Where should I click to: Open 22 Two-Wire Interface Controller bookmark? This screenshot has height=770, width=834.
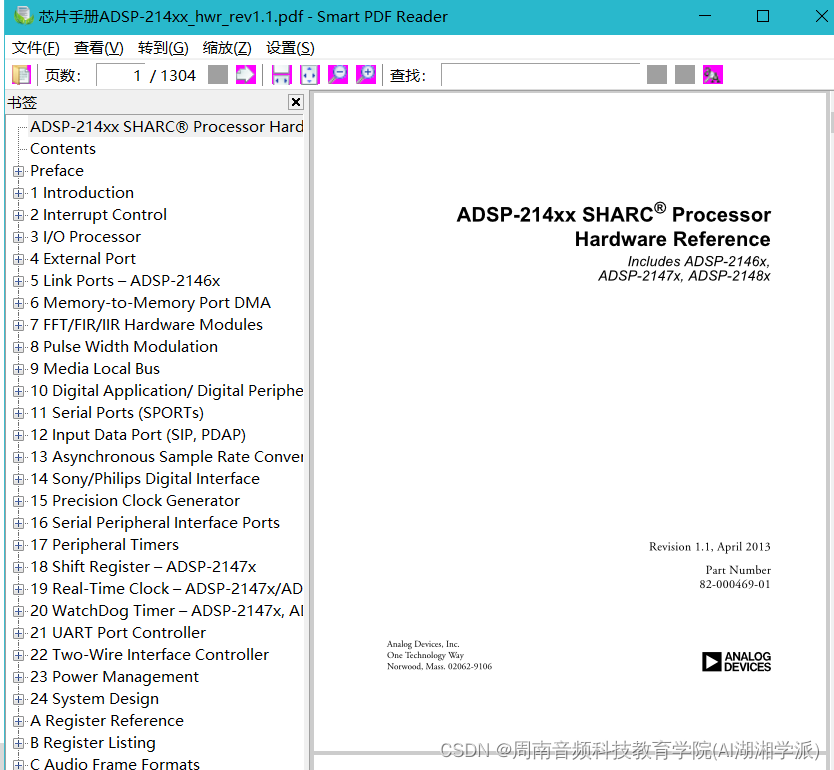pos(149,655)
